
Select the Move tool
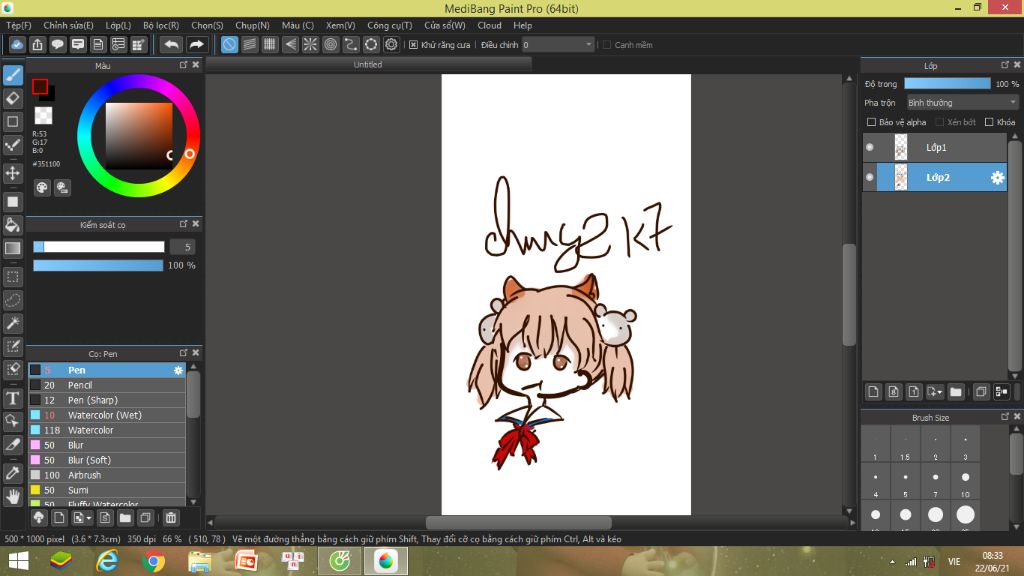[x=13, y=173]
